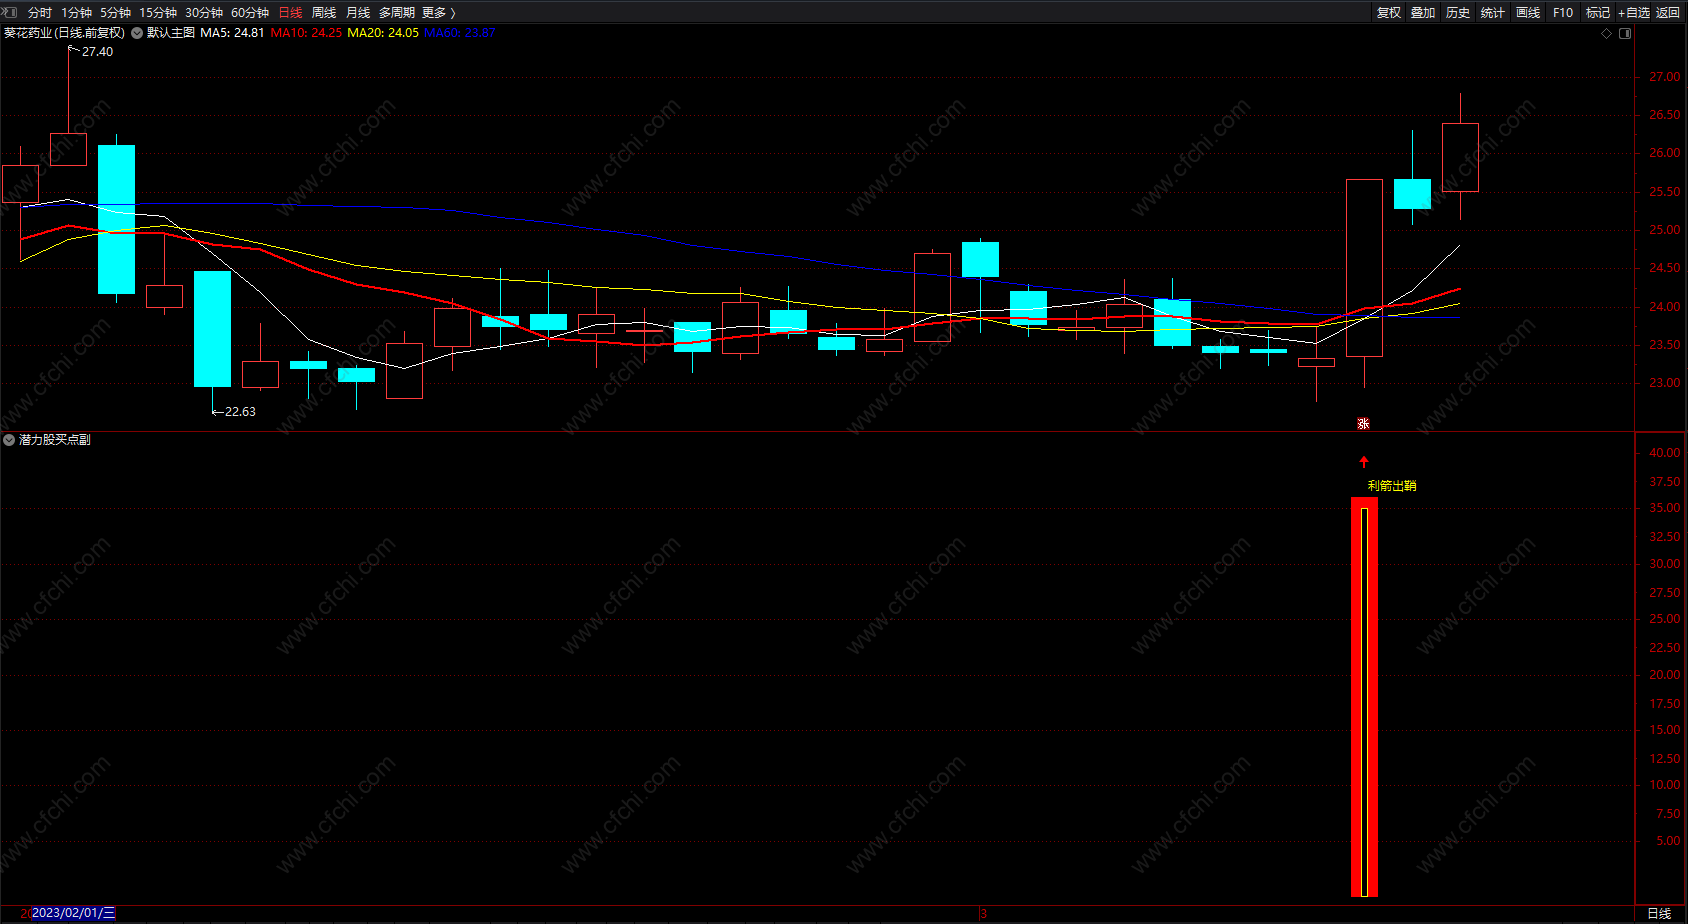
Task: Click the red up-arrow buy signal
Action: click(x=1364, y=462)
